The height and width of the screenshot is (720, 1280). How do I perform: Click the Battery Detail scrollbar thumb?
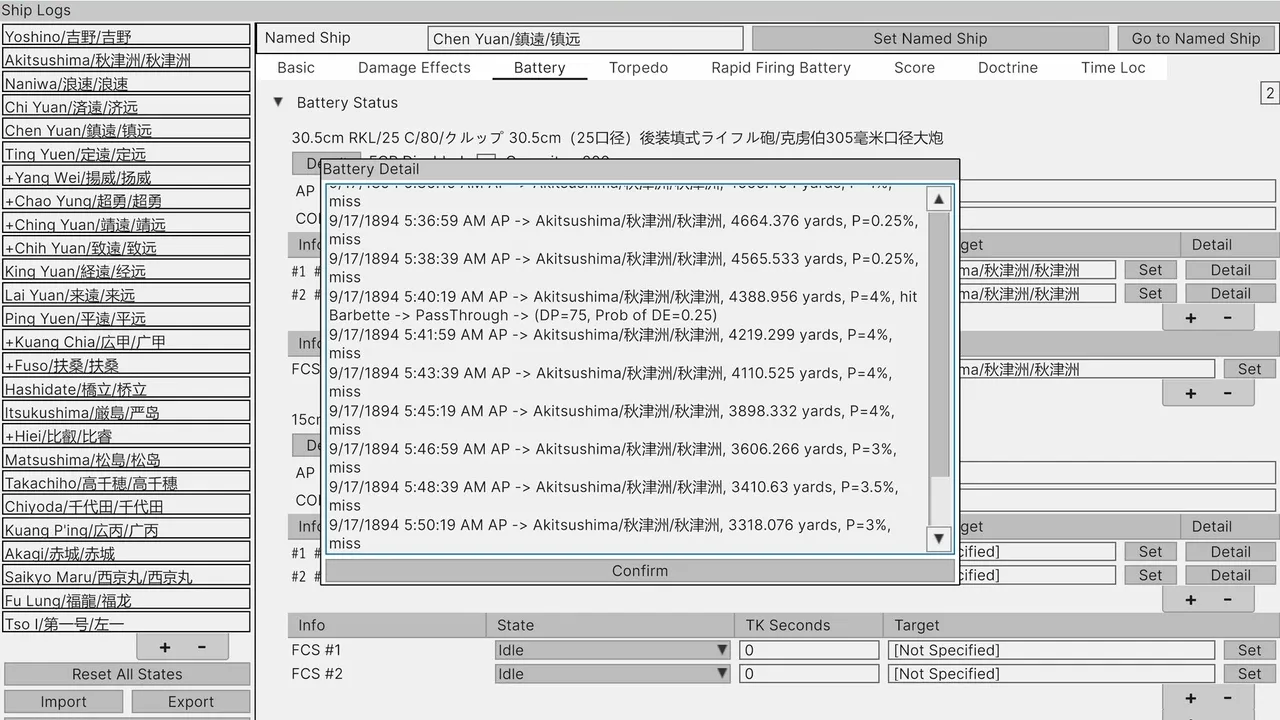[939, 344]
